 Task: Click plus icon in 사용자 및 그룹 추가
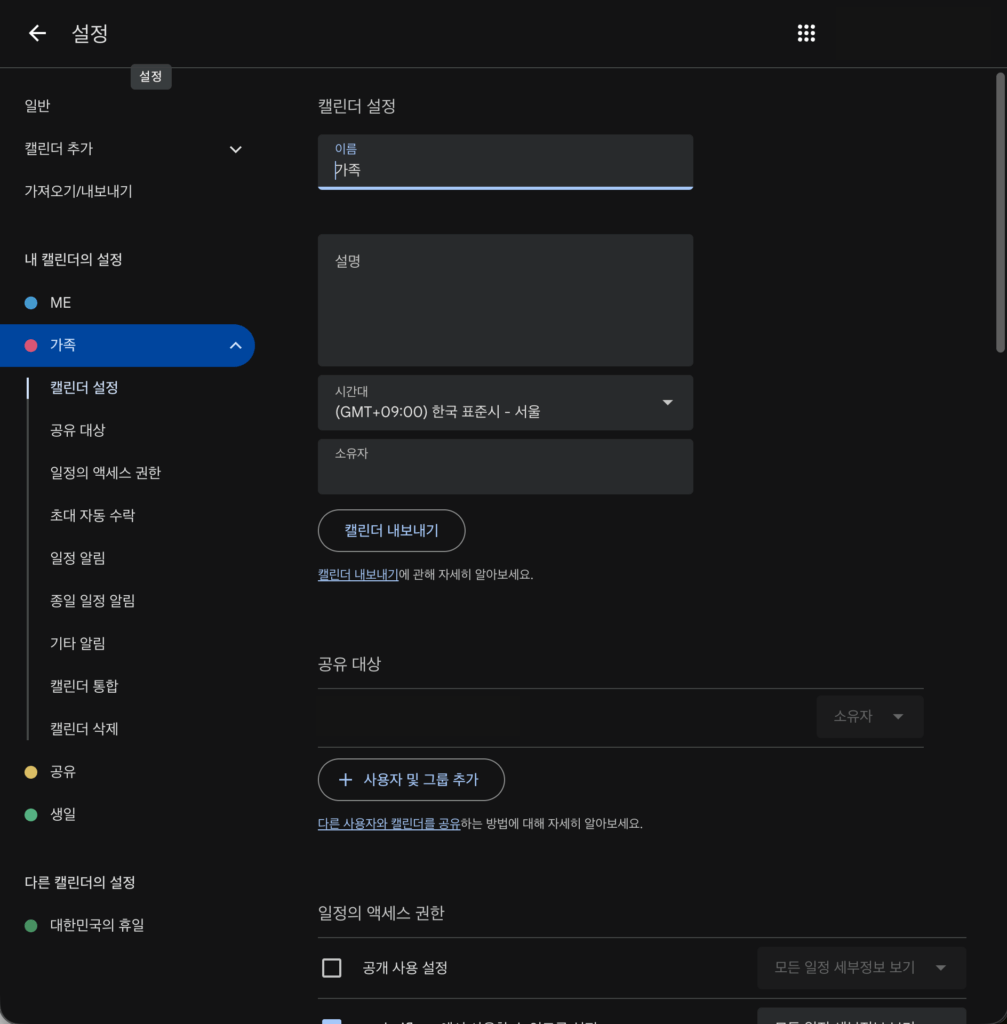[x=346, y=780]
